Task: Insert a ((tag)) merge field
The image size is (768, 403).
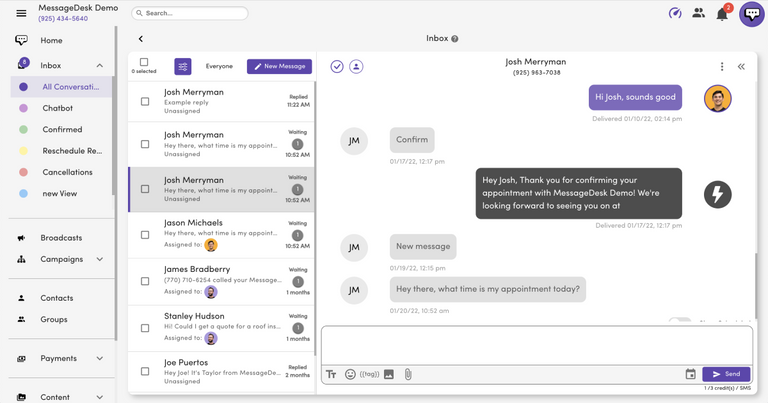Action: (x=369, y=375)
